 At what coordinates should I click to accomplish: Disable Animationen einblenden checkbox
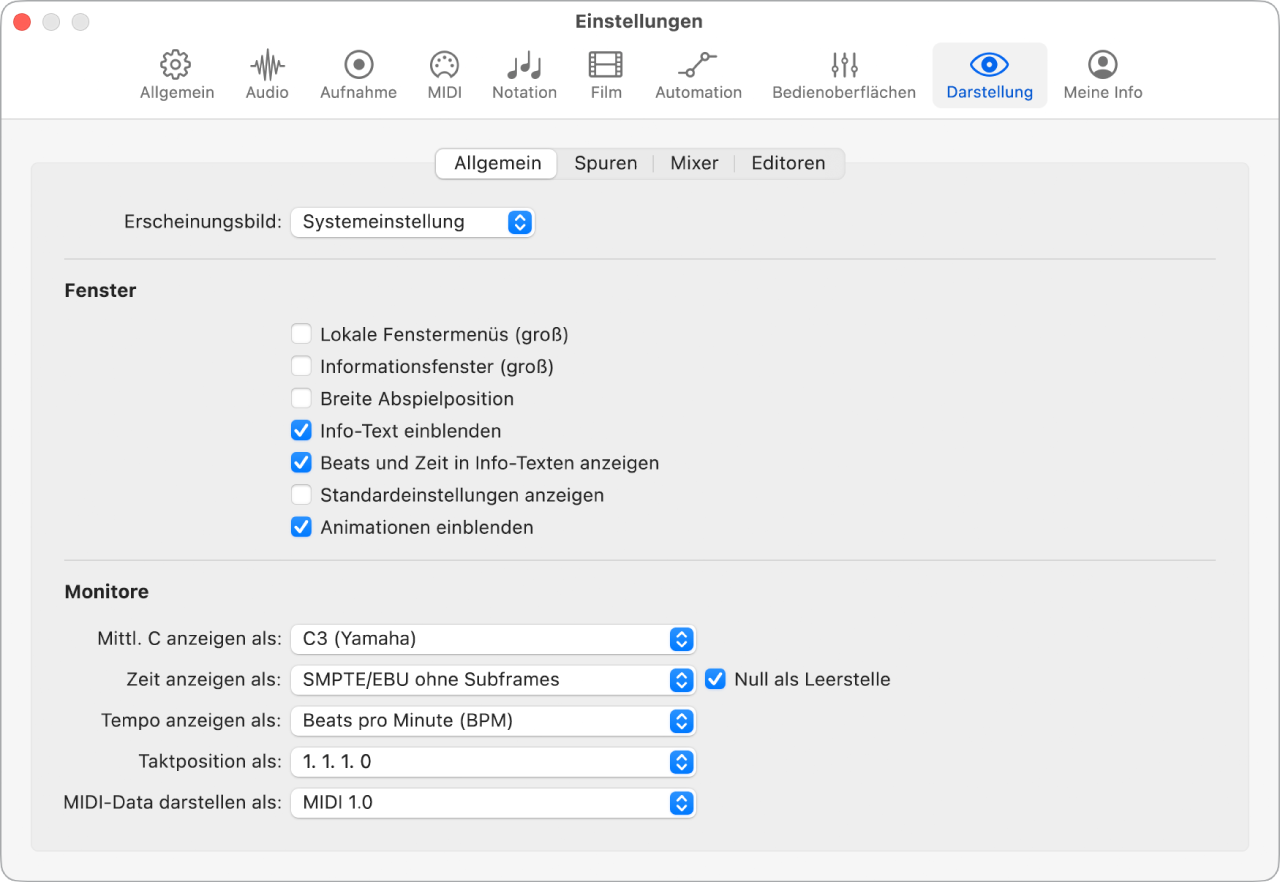(x=301, y=527)
